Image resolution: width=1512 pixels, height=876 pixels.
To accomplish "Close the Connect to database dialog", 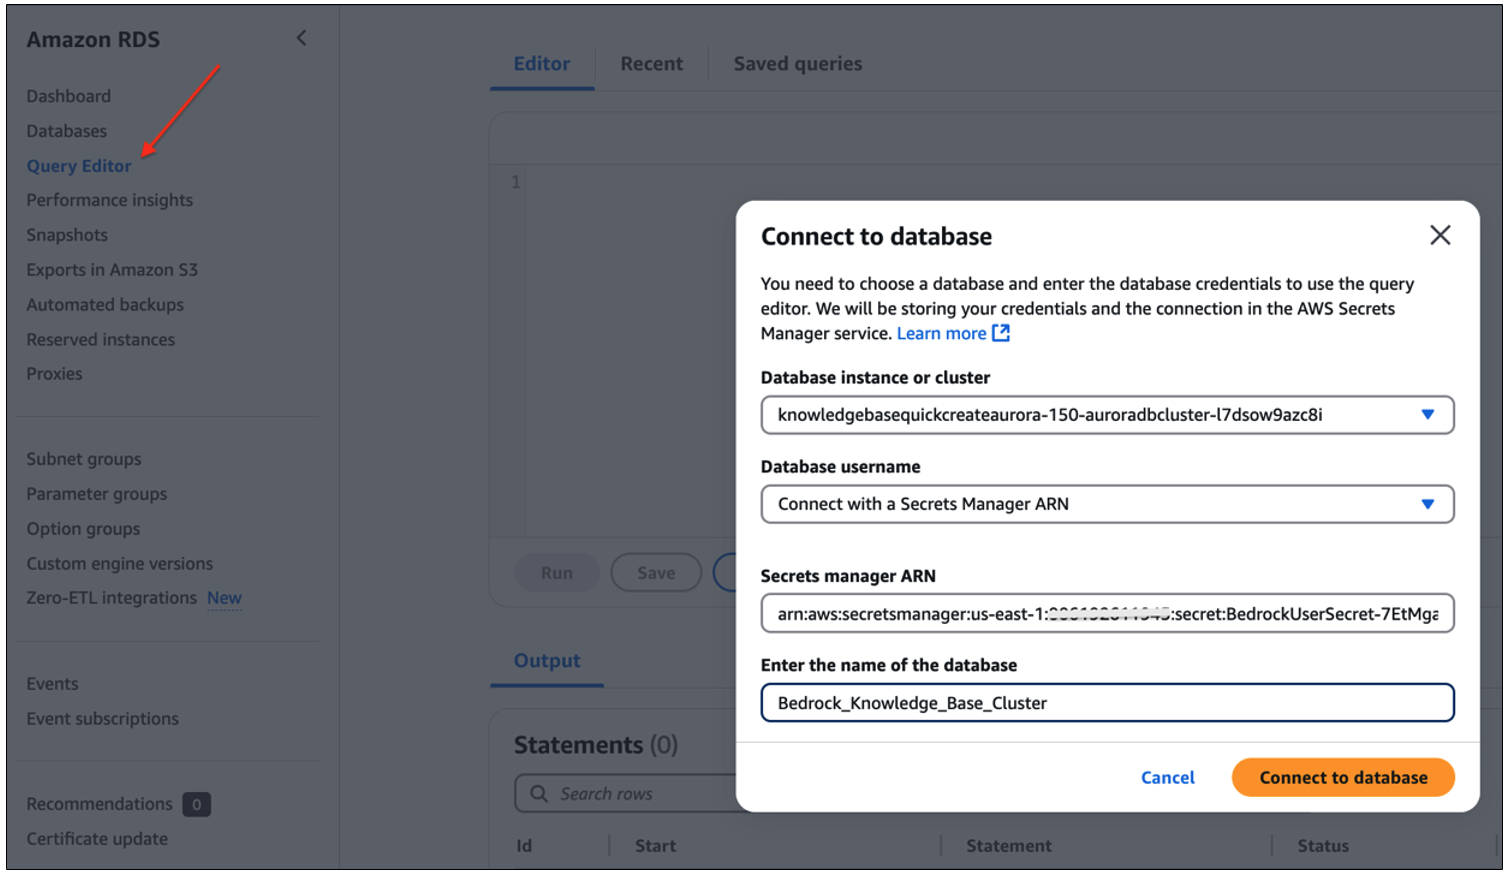I will click(x=1439, y=235).
